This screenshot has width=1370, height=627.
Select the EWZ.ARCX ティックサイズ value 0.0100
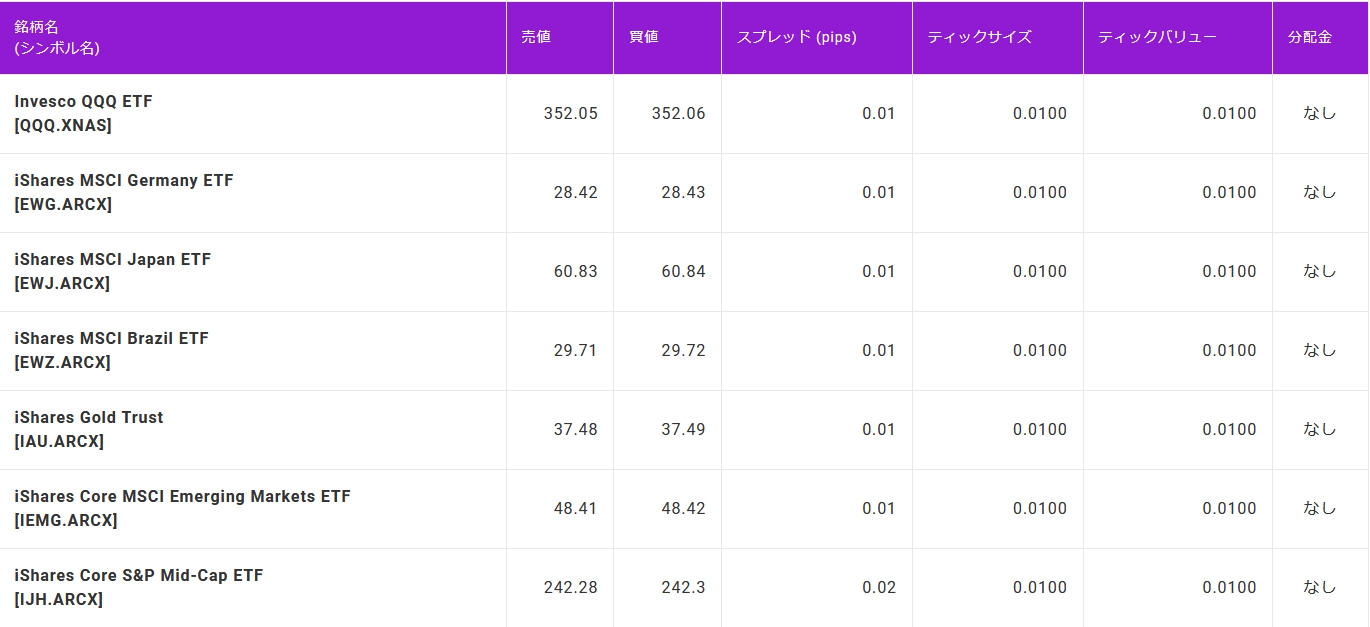1040,350
